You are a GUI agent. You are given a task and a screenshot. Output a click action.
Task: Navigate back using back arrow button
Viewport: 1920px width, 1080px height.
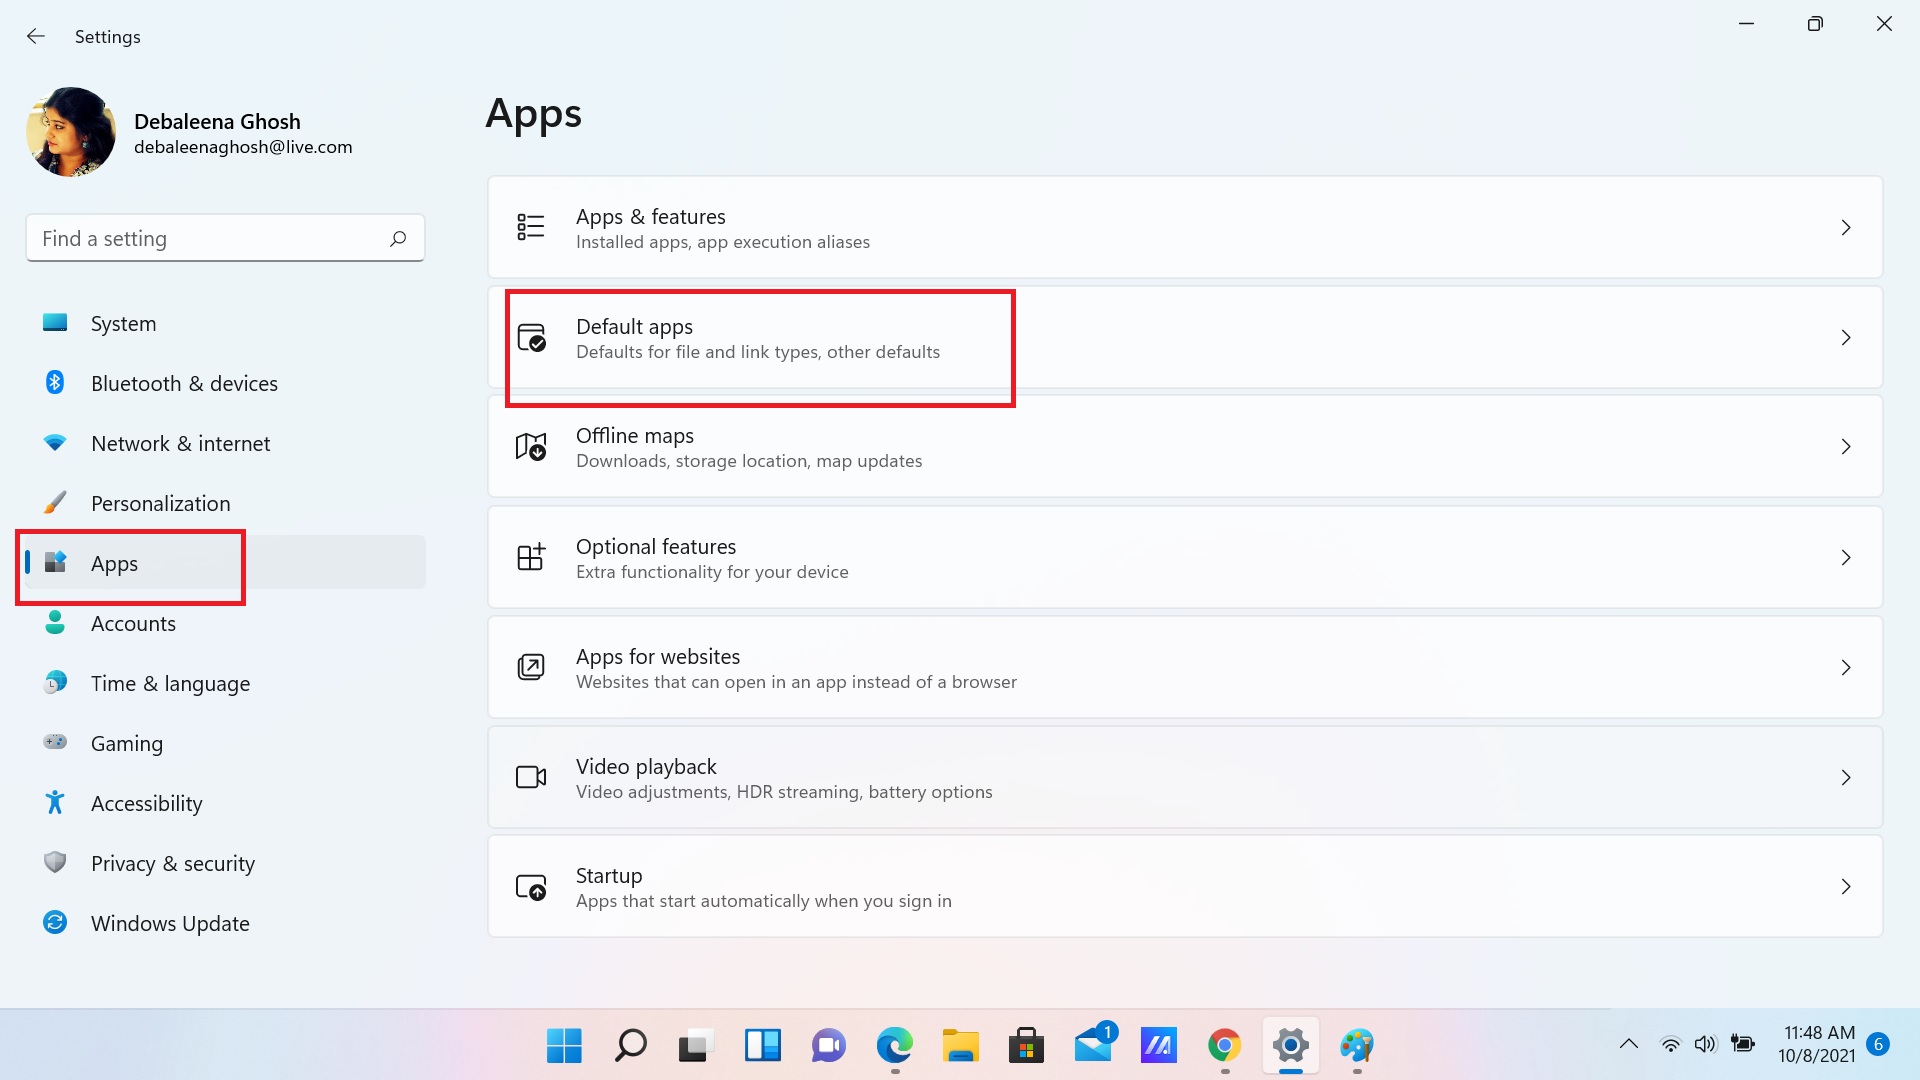pyautogui.click(x=36, y=36)
